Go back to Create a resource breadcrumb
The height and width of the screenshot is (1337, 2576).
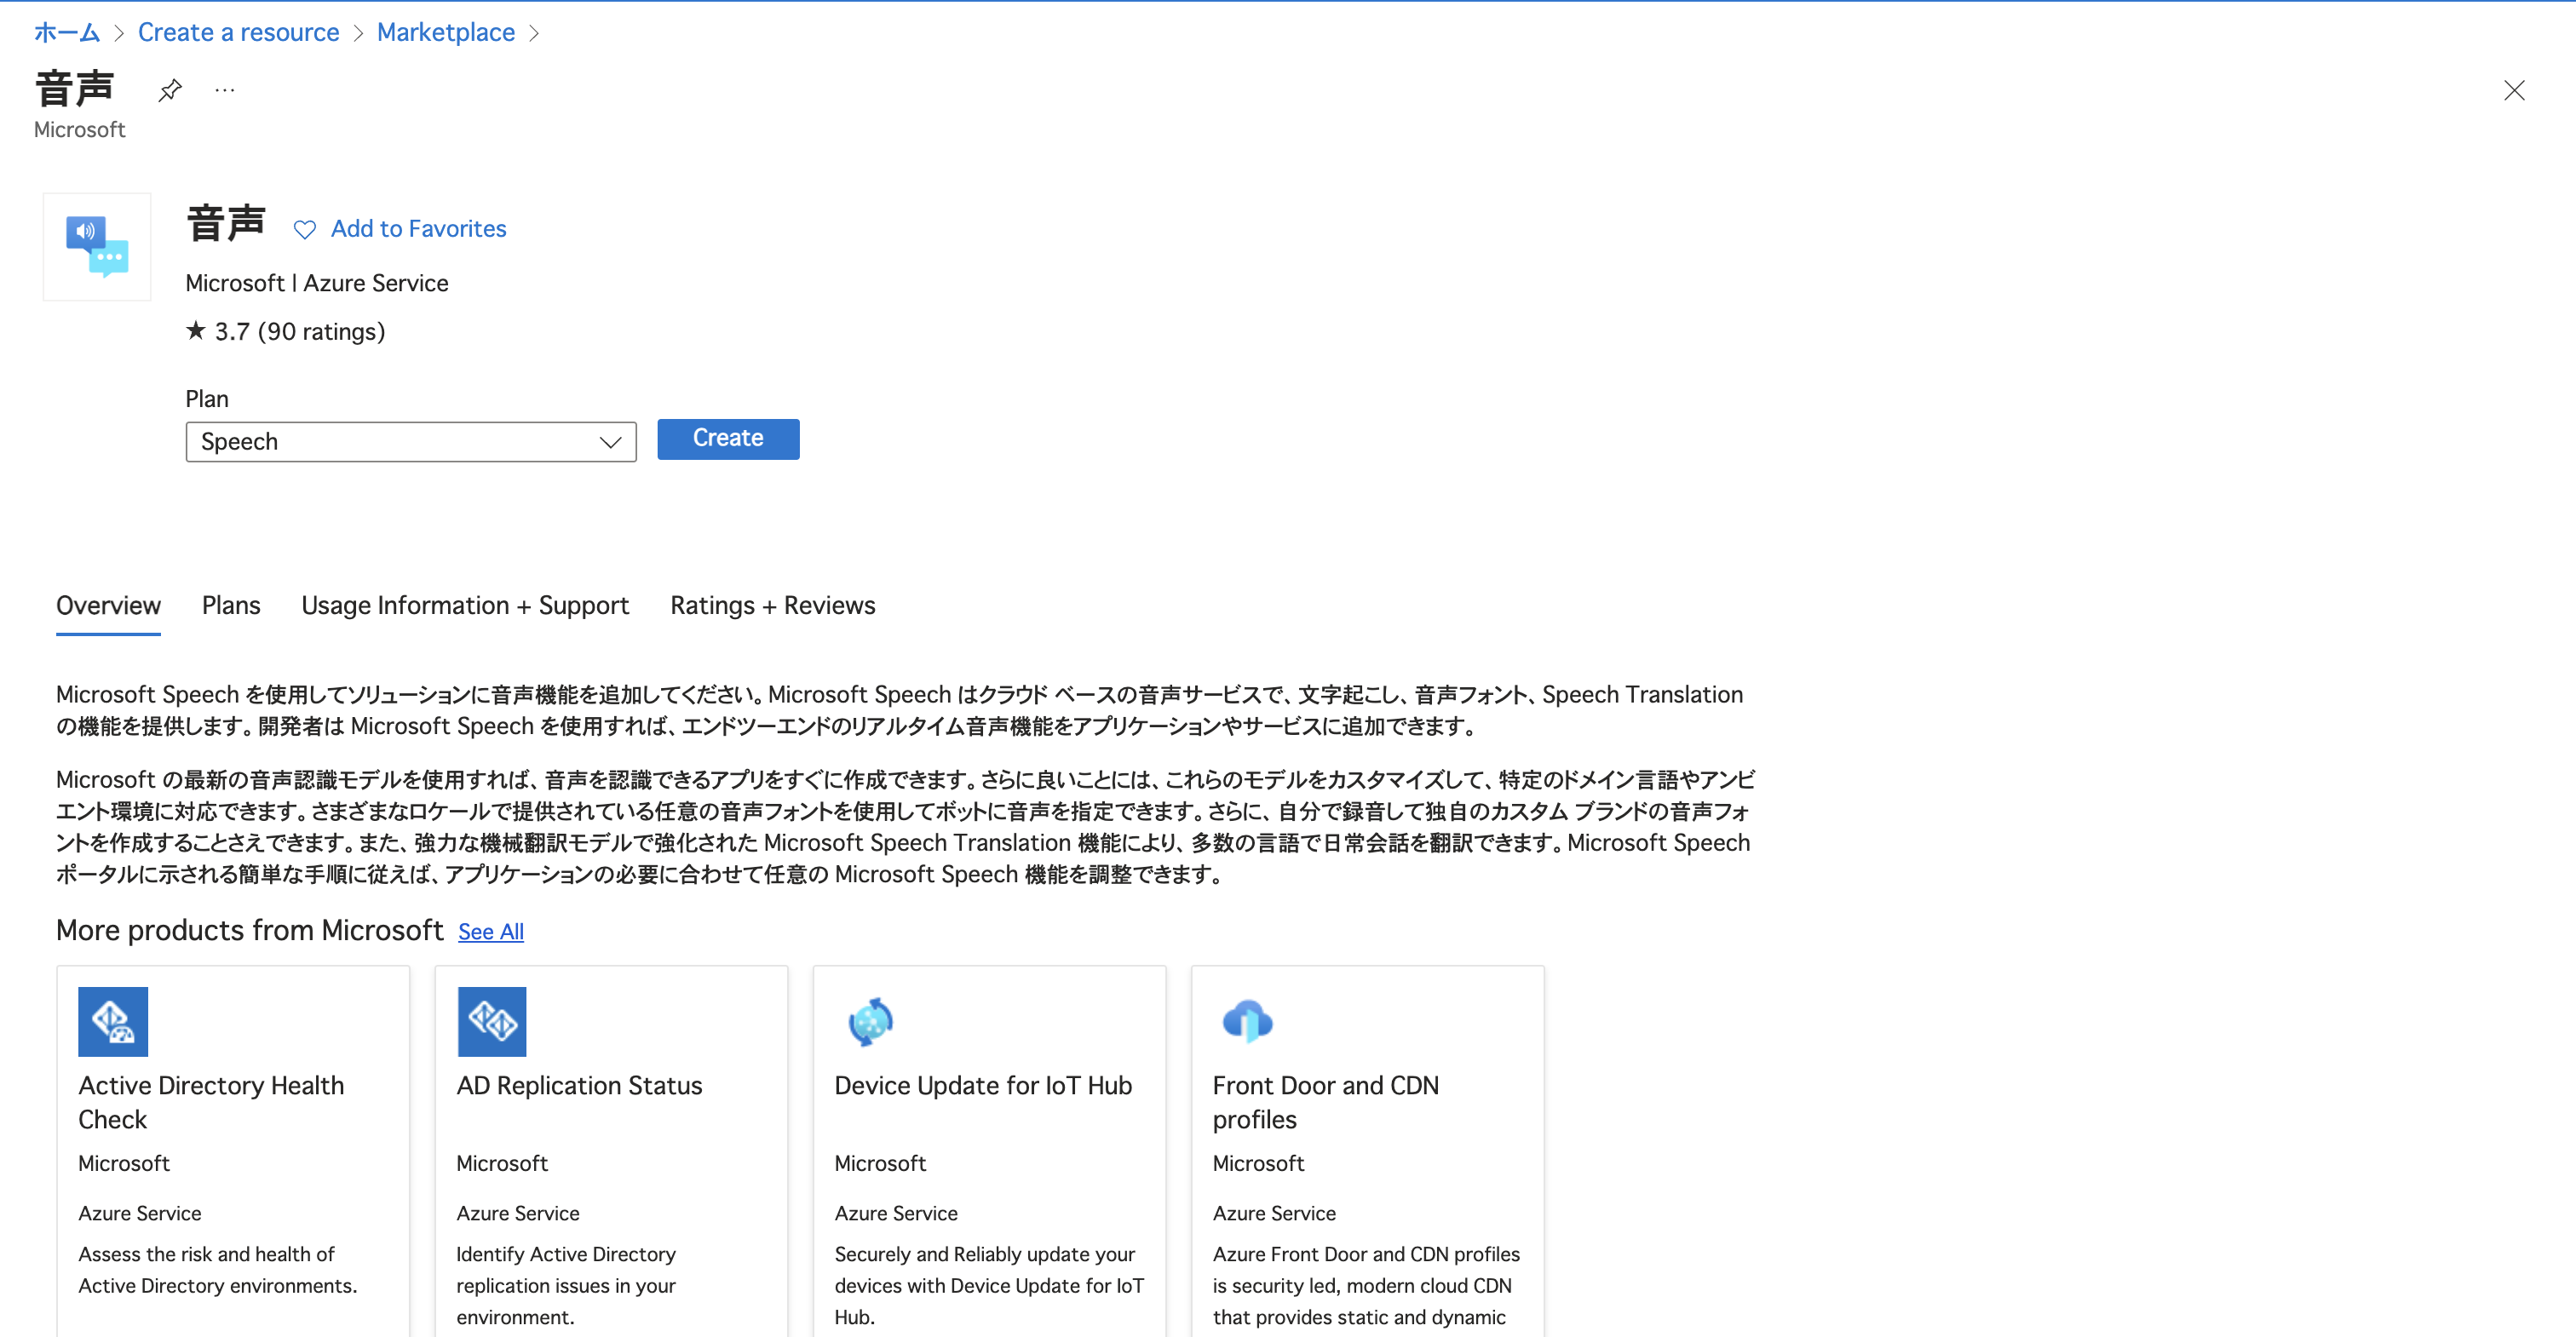[238, 32]
